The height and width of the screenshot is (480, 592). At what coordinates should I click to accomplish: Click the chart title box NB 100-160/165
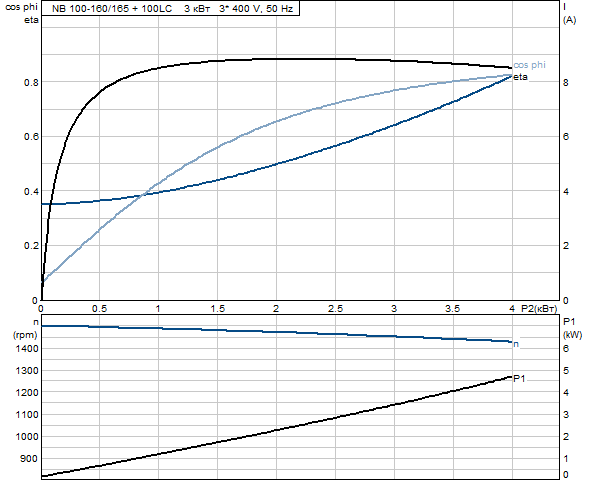coord(170,8)
